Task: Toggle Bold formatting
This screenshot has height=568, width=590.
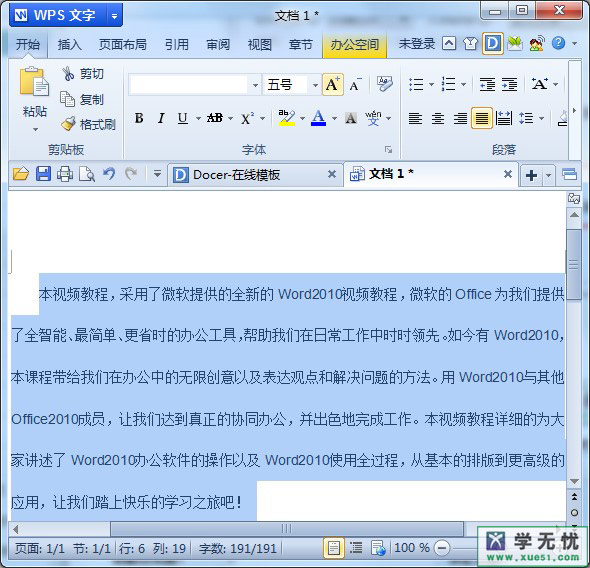Action: pyautogui.click(x=139, y=118)
